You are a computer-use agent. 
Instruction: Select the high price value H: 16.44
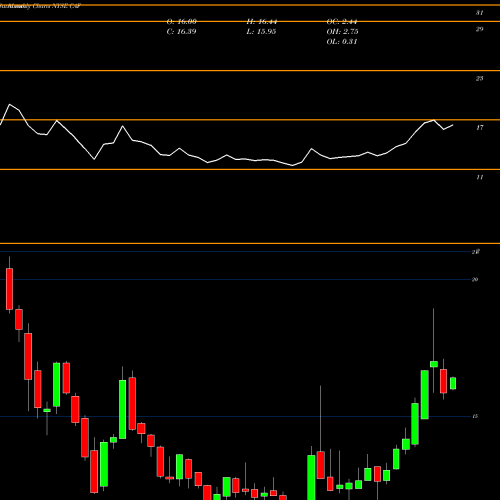262,22
